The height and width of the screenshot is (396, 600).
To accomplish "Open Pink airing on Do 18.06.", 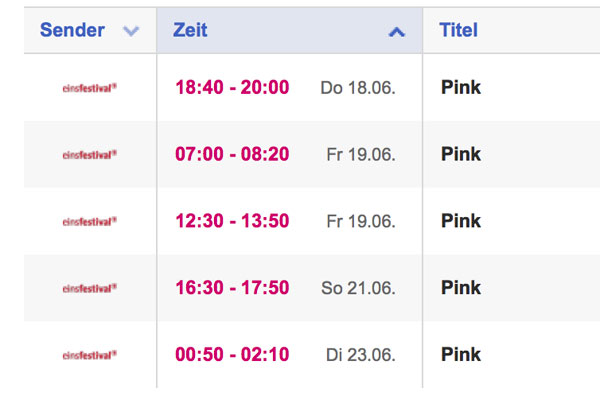I will tap(461, 87).
